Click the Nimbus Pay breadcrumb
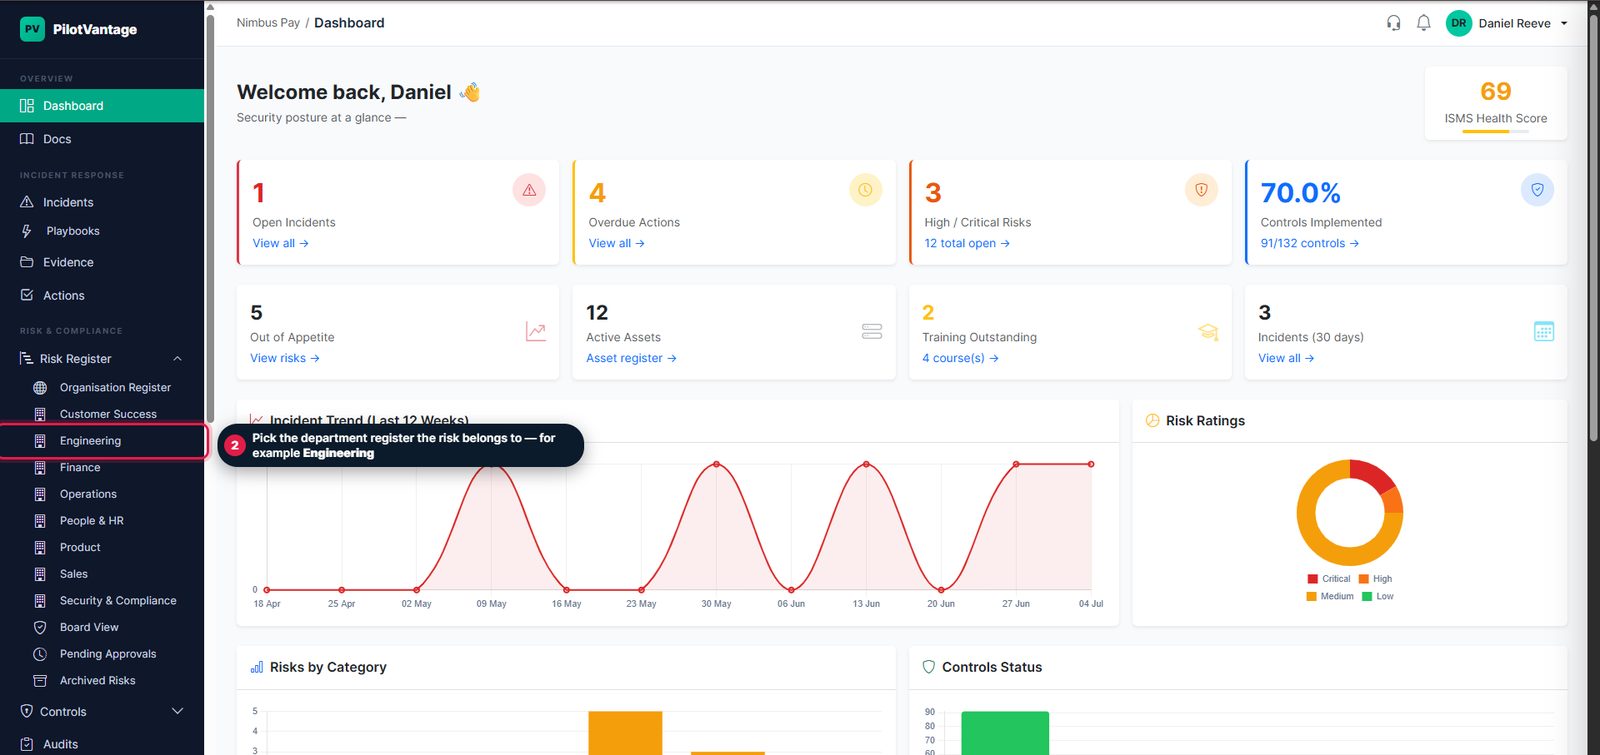 pyautogui.click(x=268, y=23)
